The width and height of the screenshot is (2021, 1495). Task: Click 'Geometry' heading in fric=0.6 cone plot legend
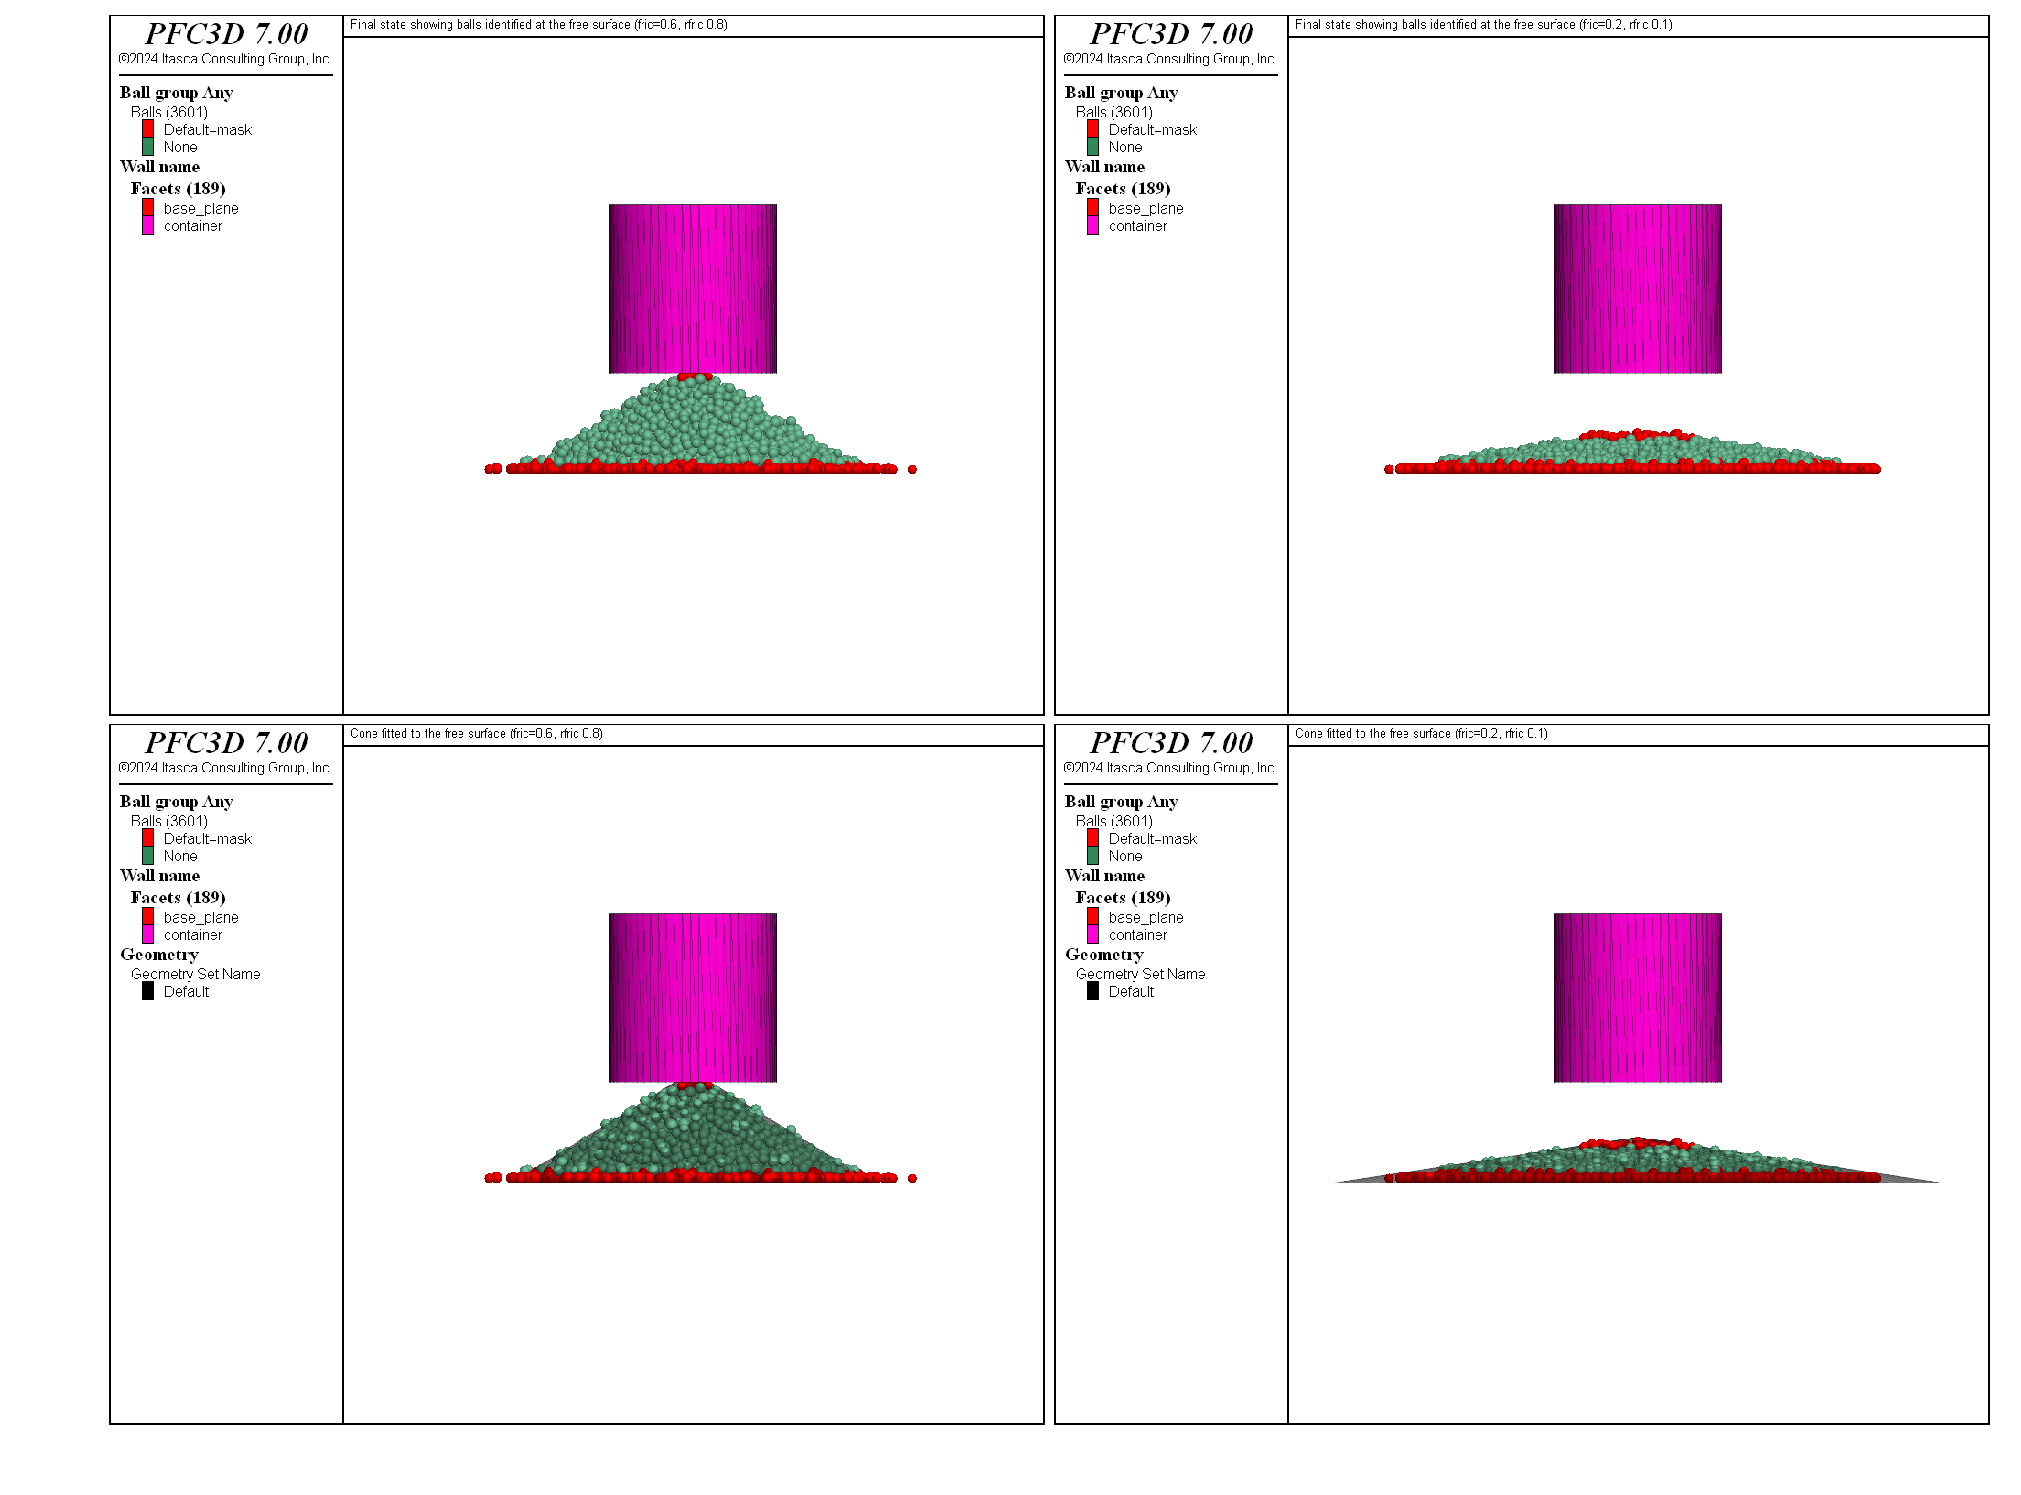[159, 955]
